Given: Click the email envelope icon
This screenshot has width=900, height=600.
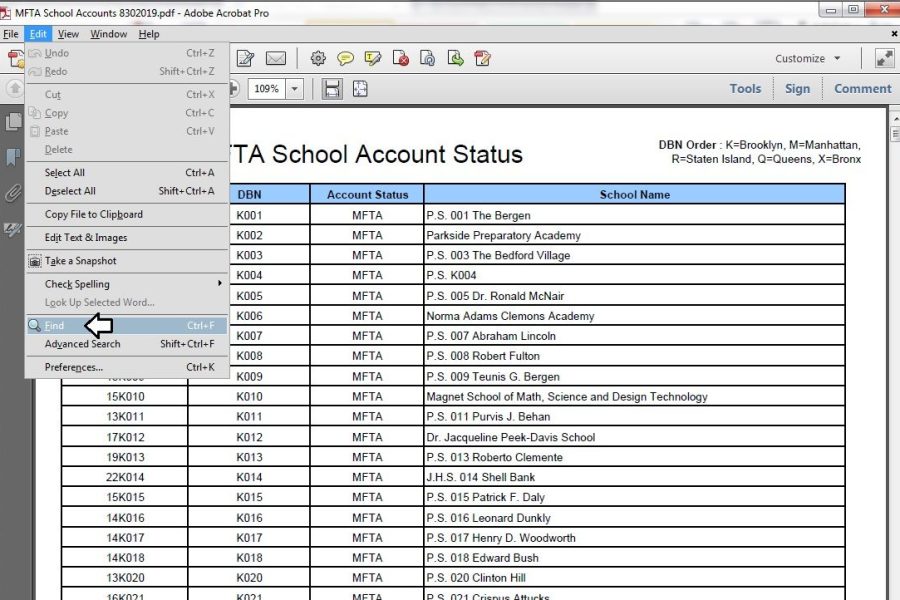Looking at the screenshot, I should [x=276, y=59].
